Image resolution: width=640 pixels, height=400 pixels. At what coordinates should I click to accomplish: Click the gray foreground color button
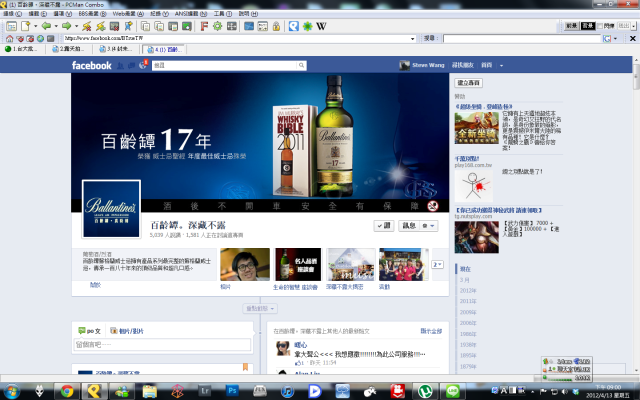point(572,26)
